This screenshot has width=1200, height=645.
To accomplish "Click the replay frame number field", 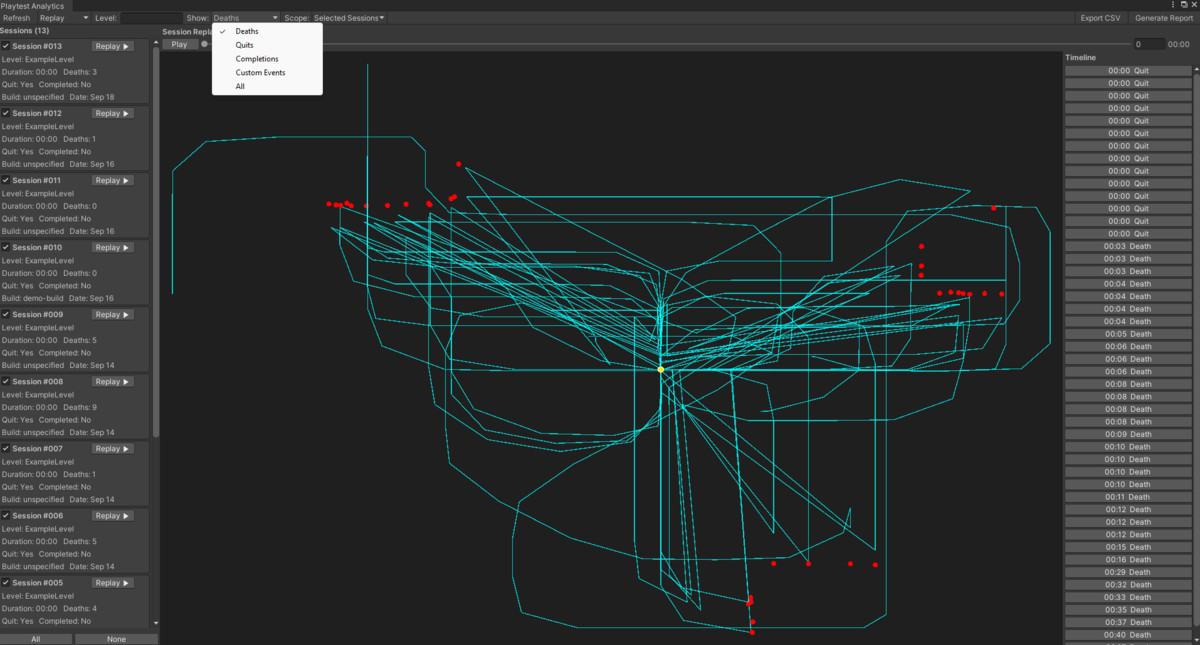I will (x=1149, y=44).
